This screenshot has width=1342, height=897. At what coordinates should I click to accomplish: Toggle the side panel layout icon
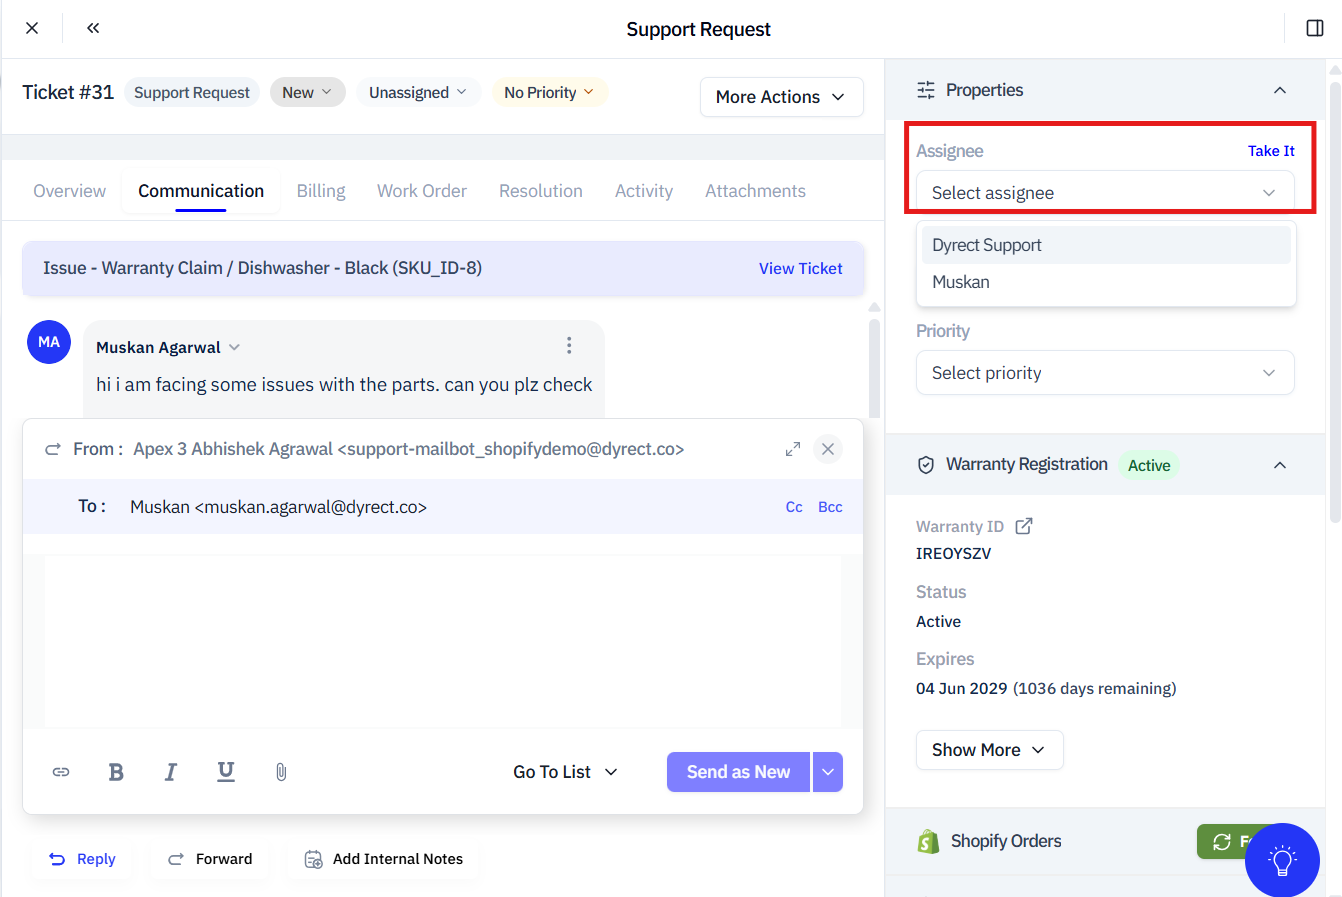(1315, 28)
